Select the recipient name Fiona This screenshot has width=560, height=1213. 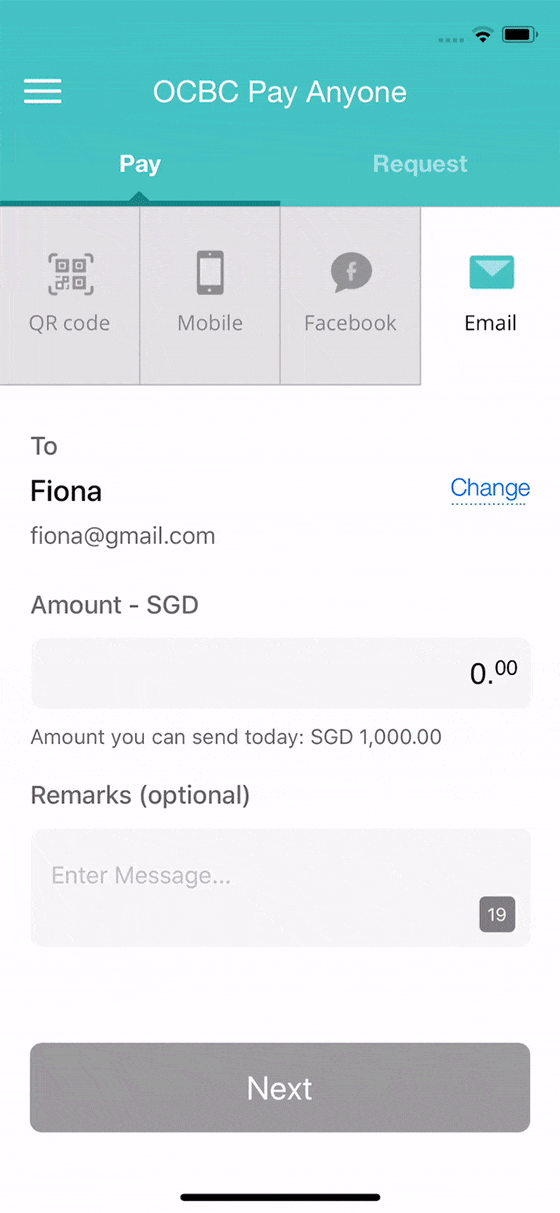66,492
